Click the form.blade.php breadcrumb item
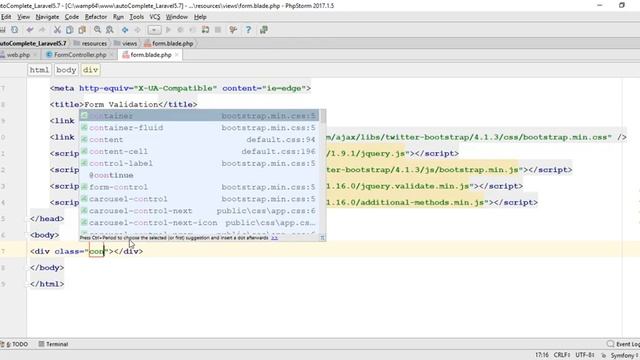640x360 pixels. [169, 43]
